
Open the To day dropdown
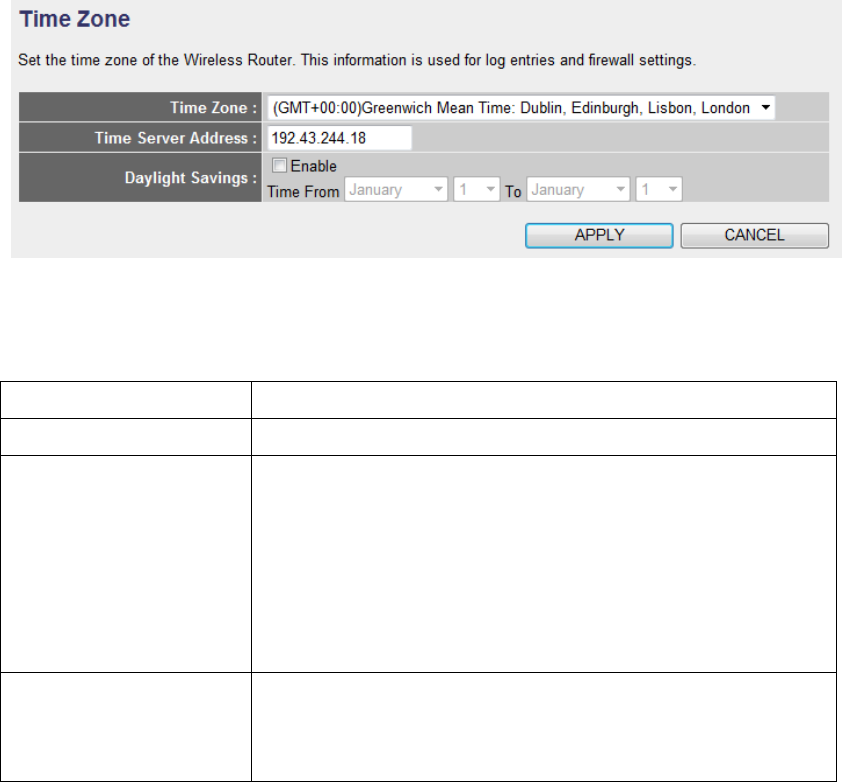[x=659, y=190]
